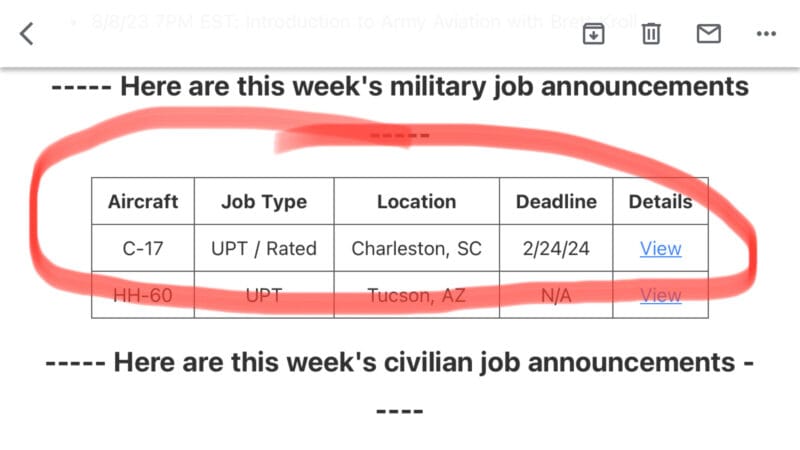The height and width of the screenshot is (450, 800).
Task: Open View link for the HH-60 job
Action: [x=660, y=295]
